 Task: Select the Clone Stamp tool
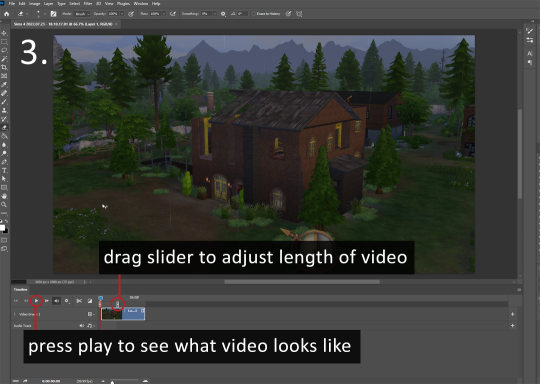[x=4, y=110]
